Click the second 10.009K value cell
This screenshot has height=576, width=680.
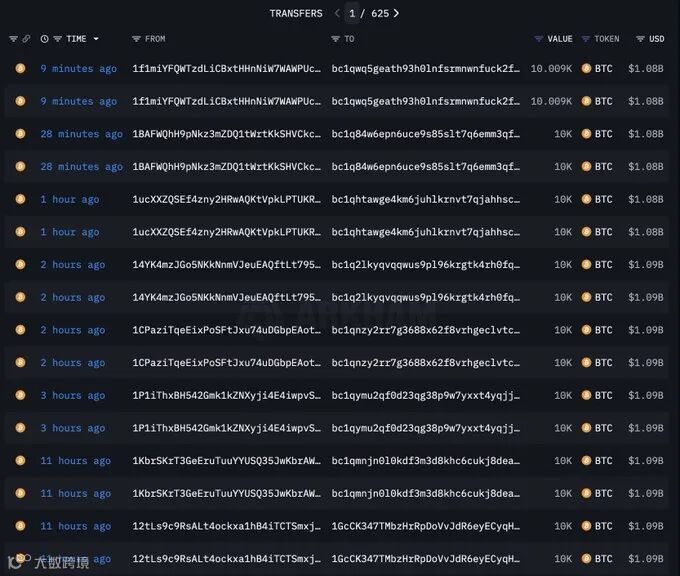click(x=551, y=101)
